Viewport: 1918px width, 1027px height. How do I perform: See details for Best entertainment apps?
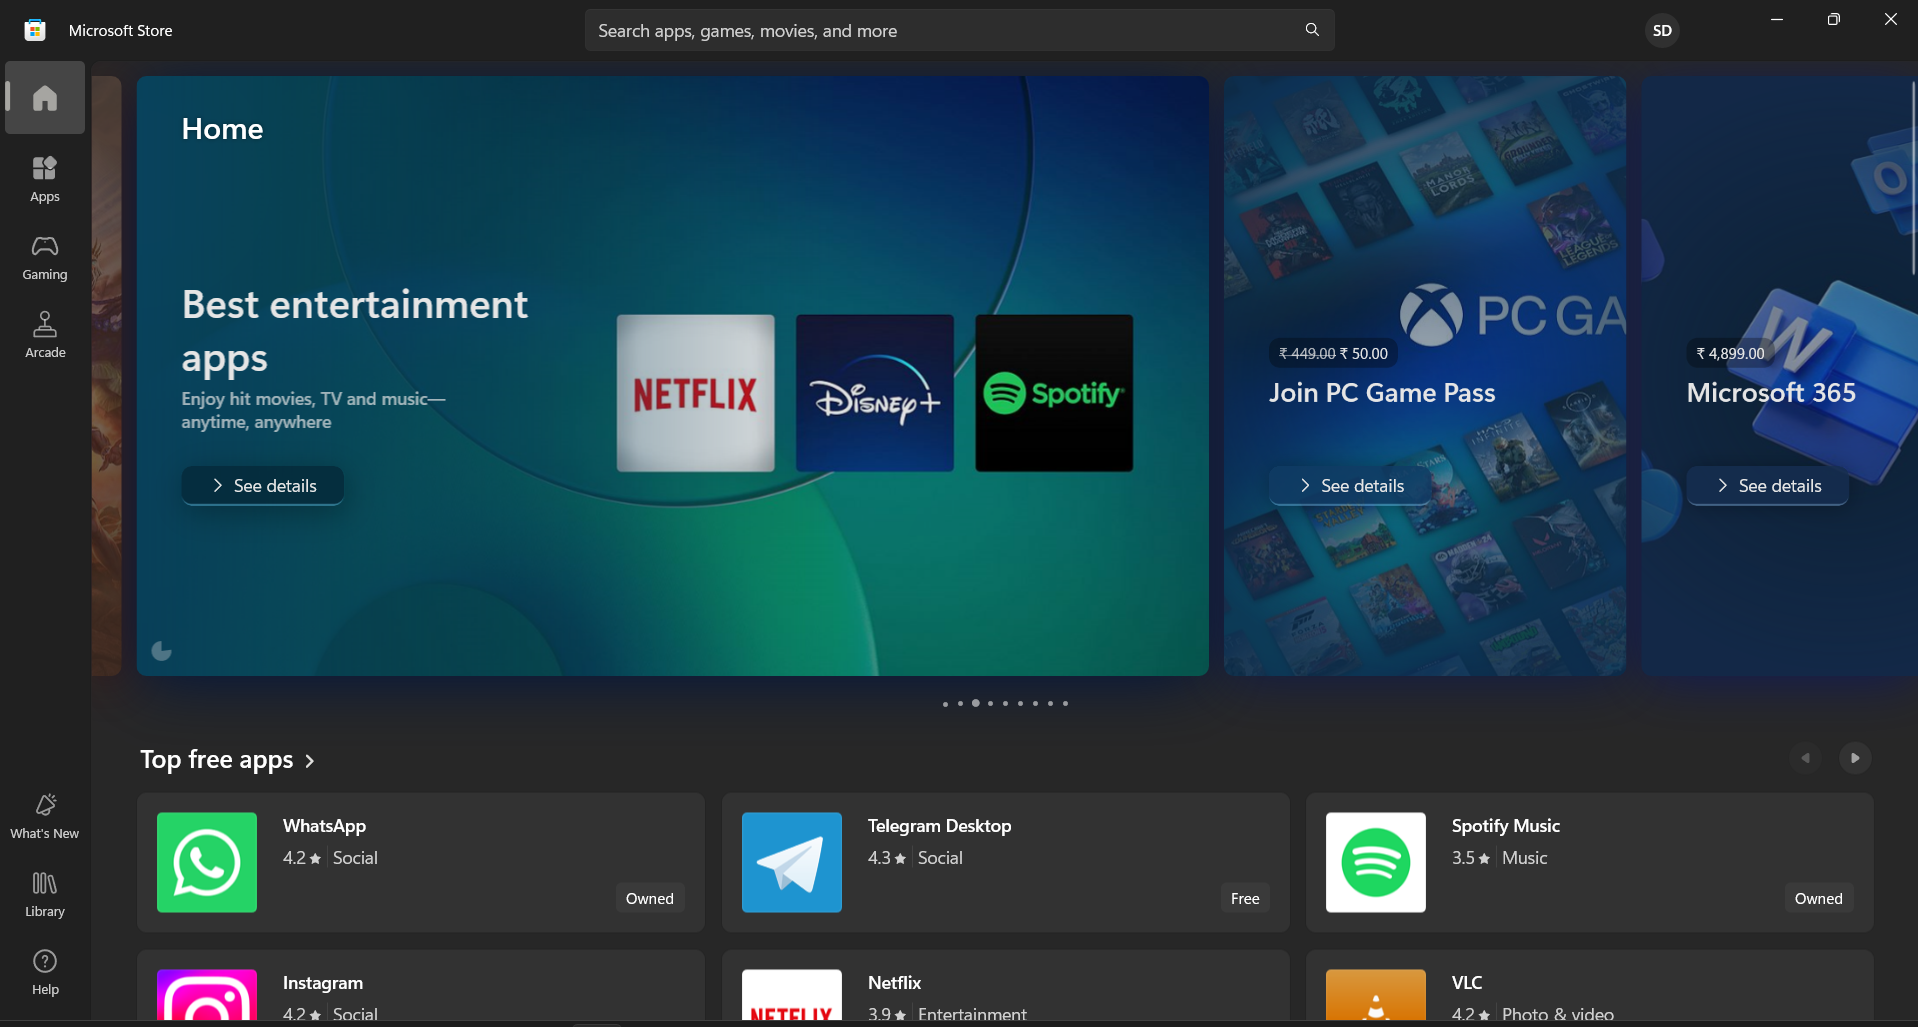click(x=263, y=486)
